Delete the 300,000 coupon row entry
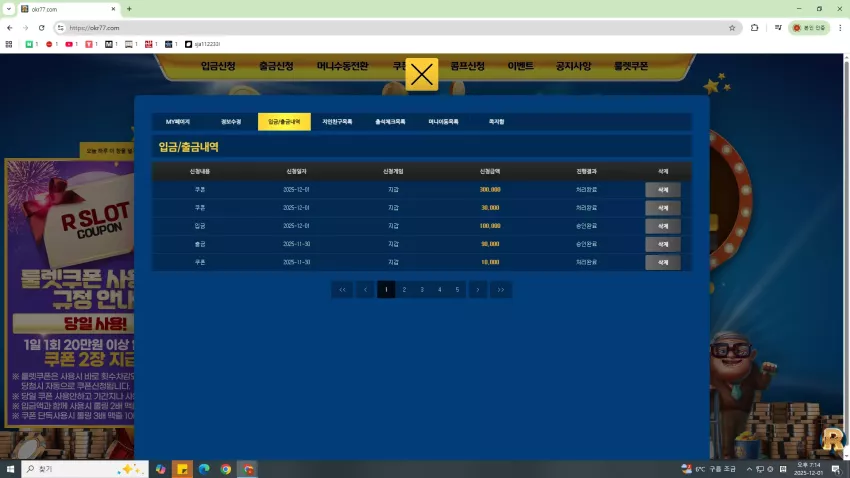 tap(662, 190)
